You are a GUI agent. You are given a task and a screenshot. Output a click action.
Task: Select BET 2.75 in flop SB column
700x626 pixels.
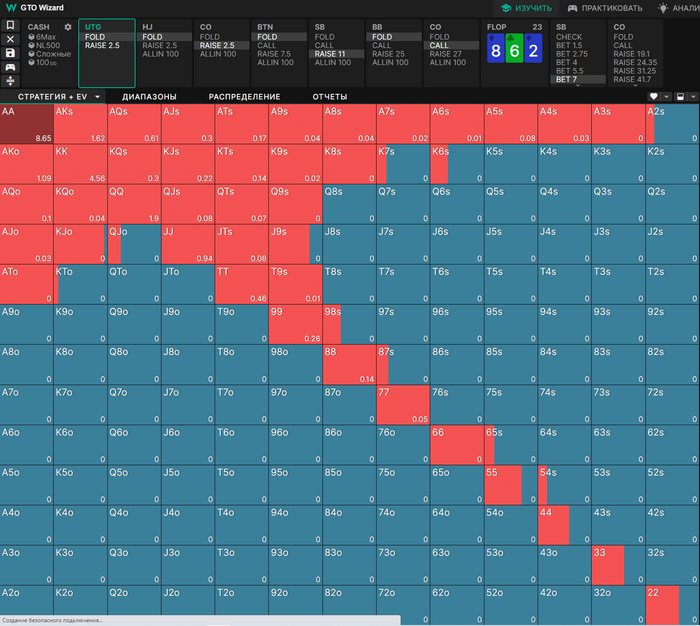[x=572, y=54]
